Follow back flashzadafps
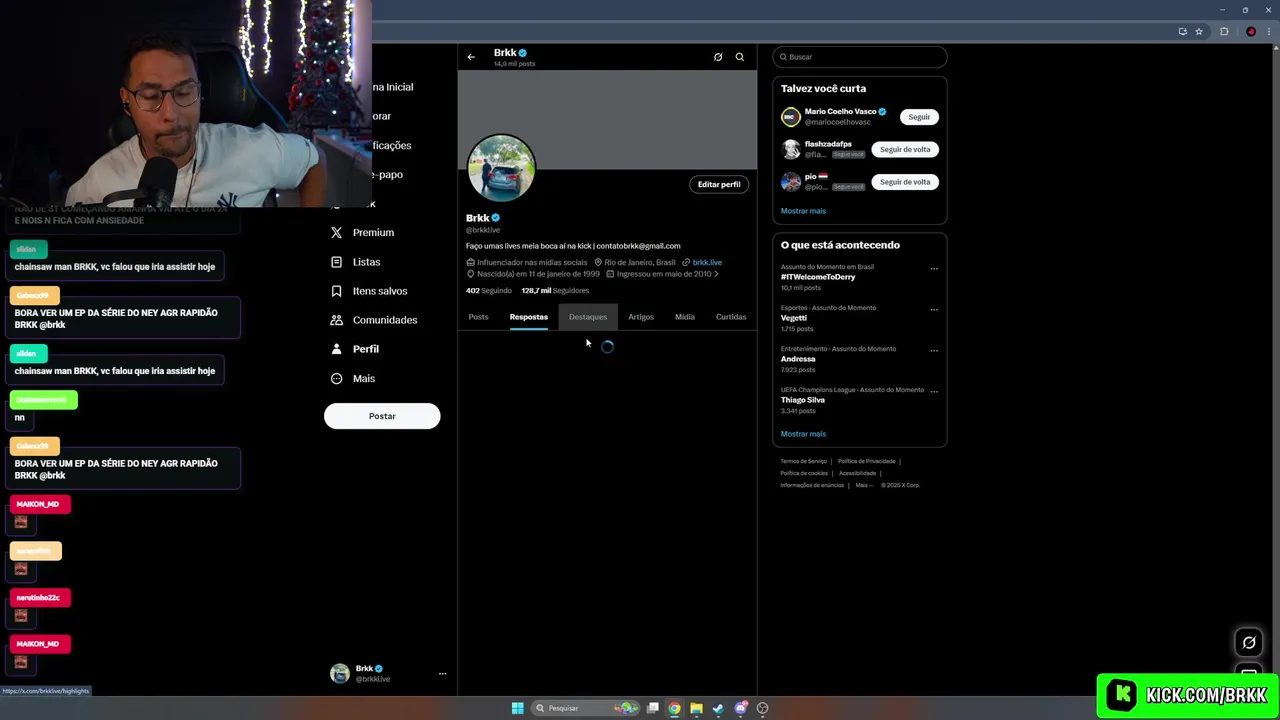 pos(905,149)
